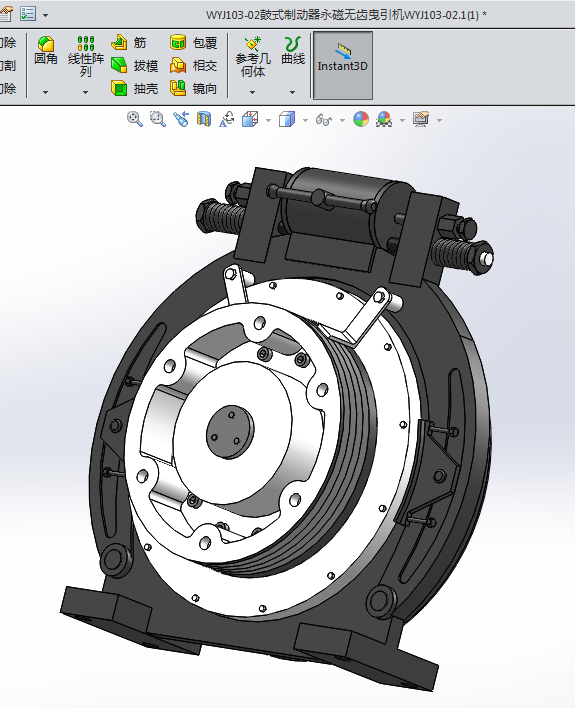
Task: Expand the Hide/Show Items dropdown arrow
Action: [x=342, y=120]
